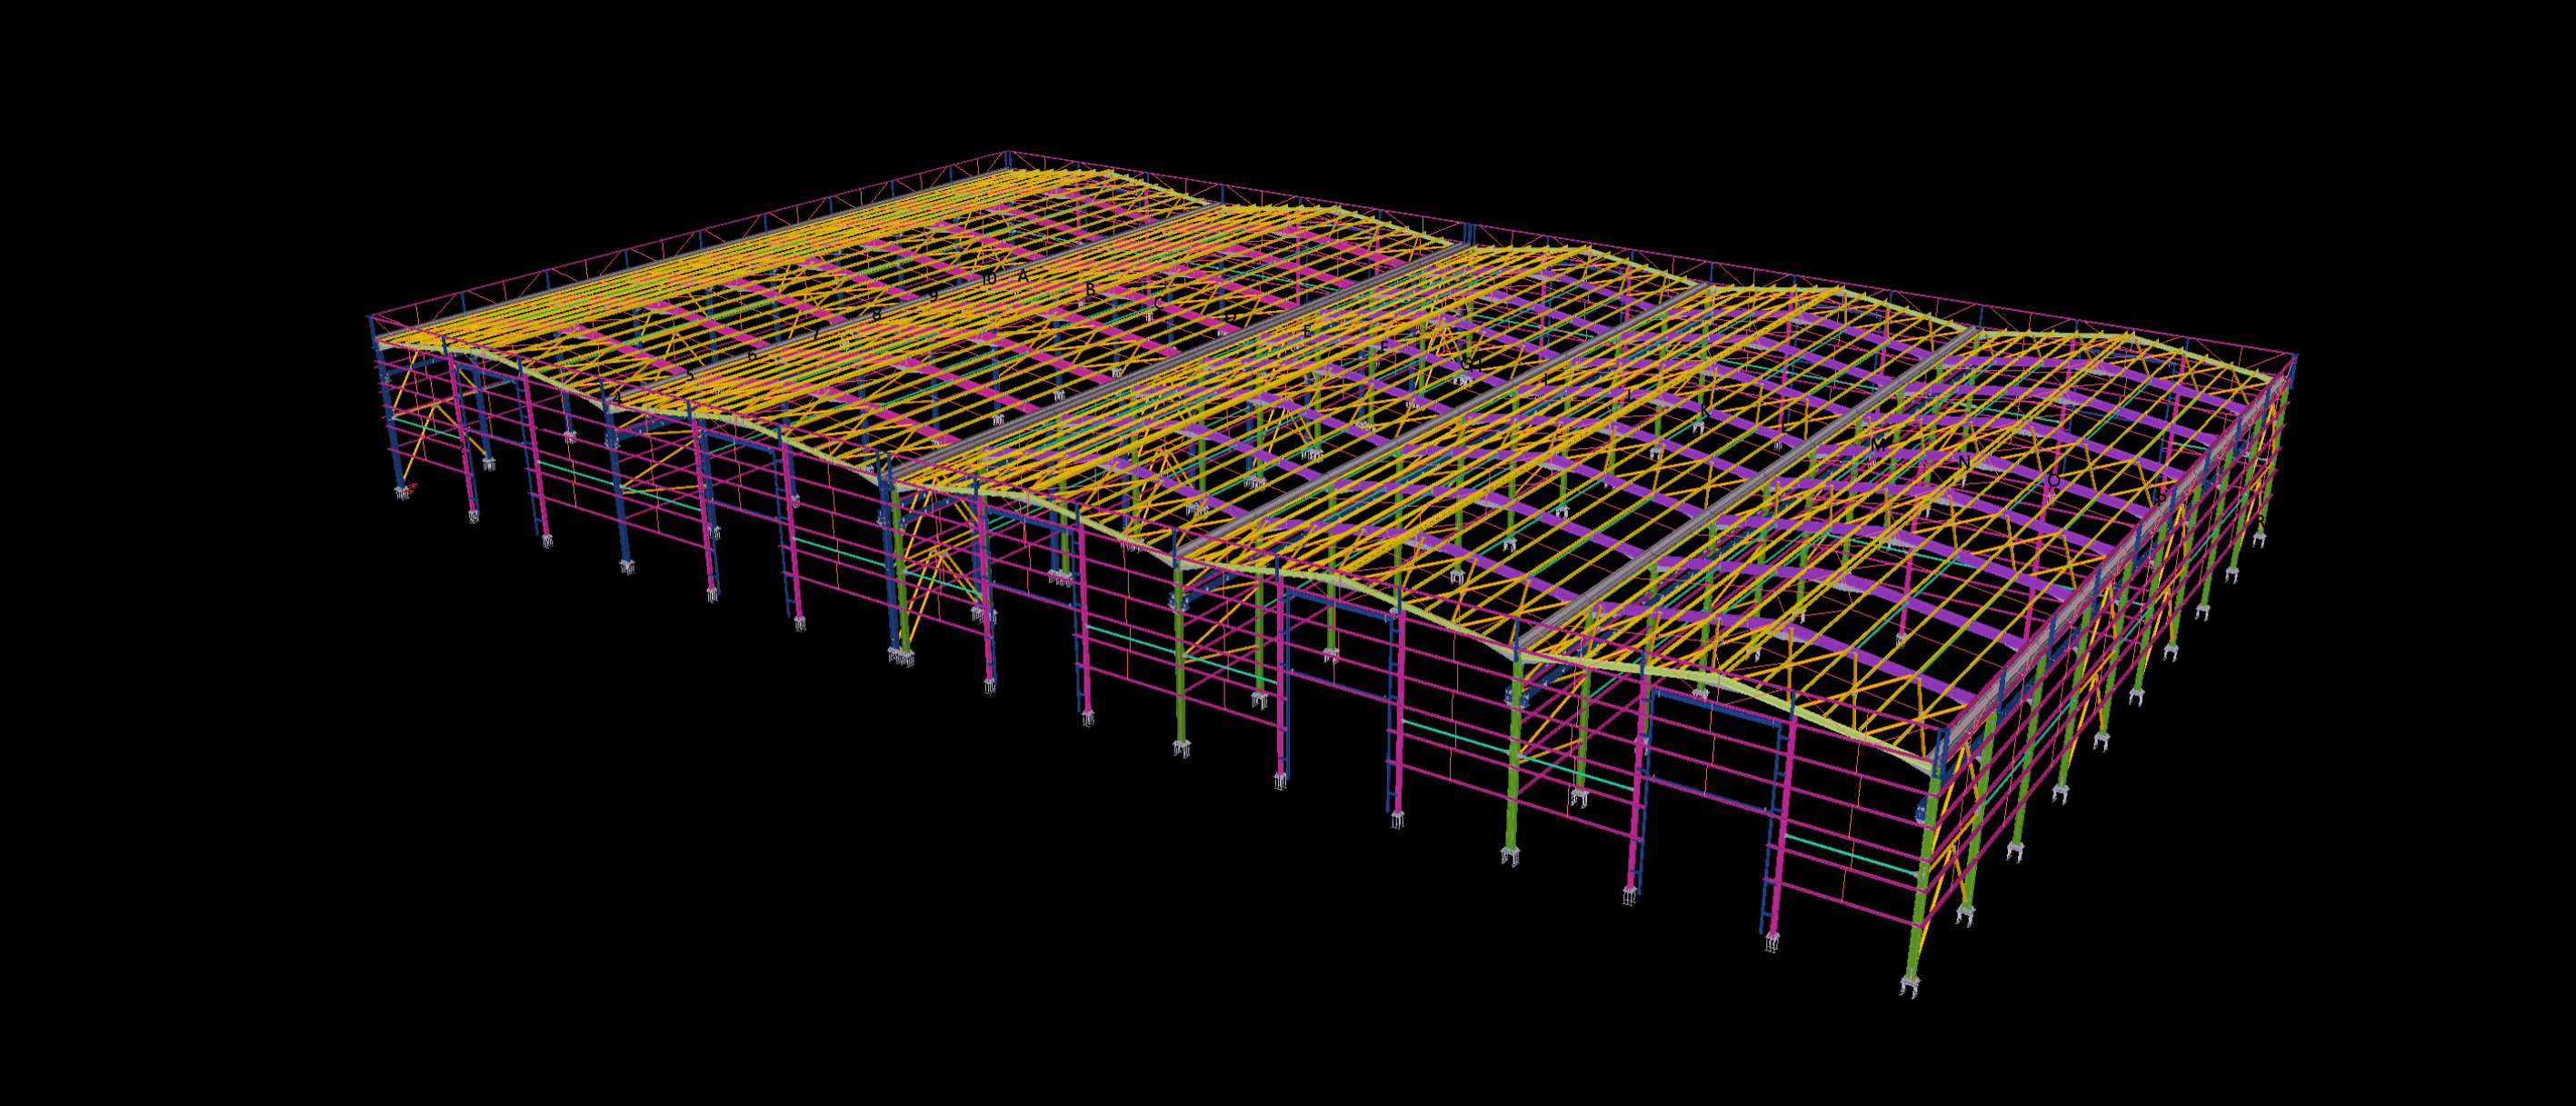The width and height of the screenshot is (2576, 1106).
Task: Click grid line label "F" on the roof
Action: click(x=1385, y=347)
